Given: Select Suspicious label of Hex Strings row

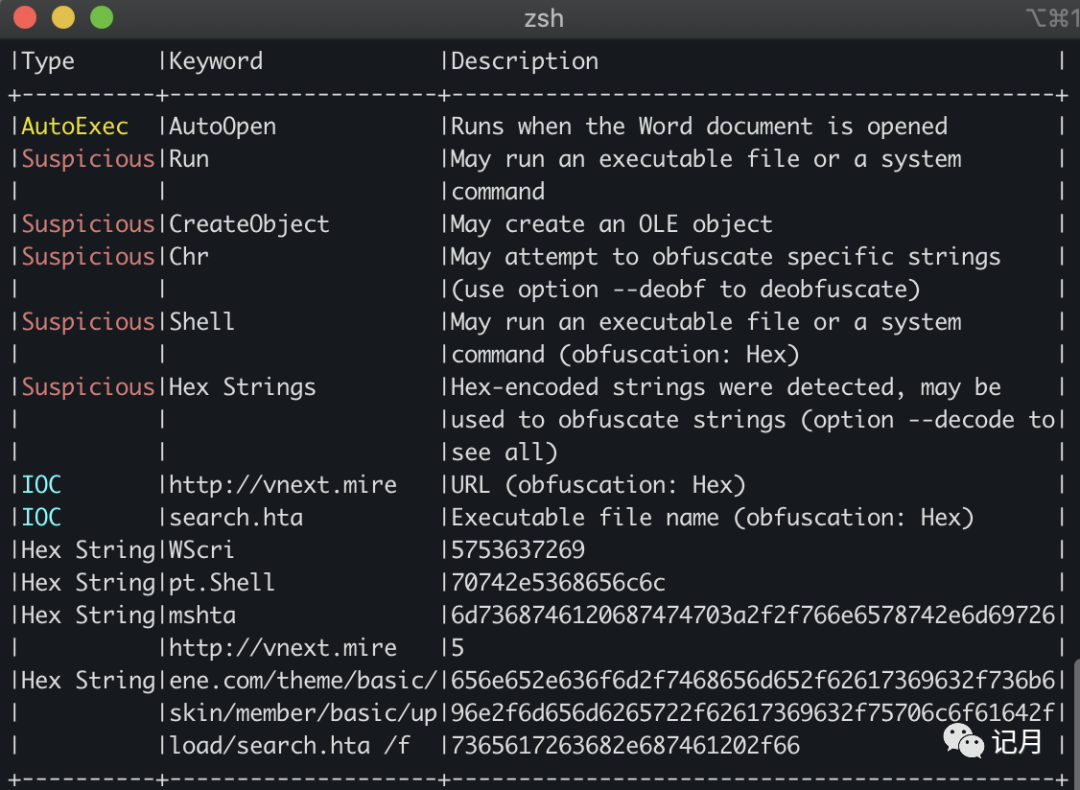Looking at the screenshot, I should [88, 387].
